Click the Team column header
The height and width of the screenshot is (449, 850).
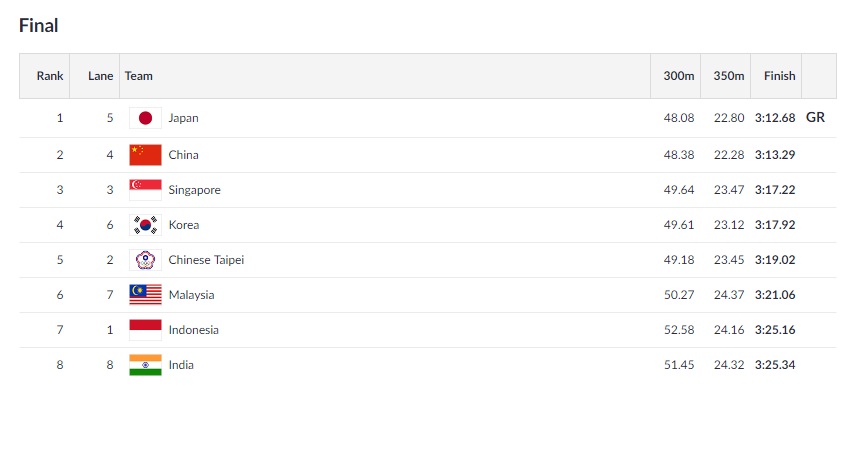point(138,76)
